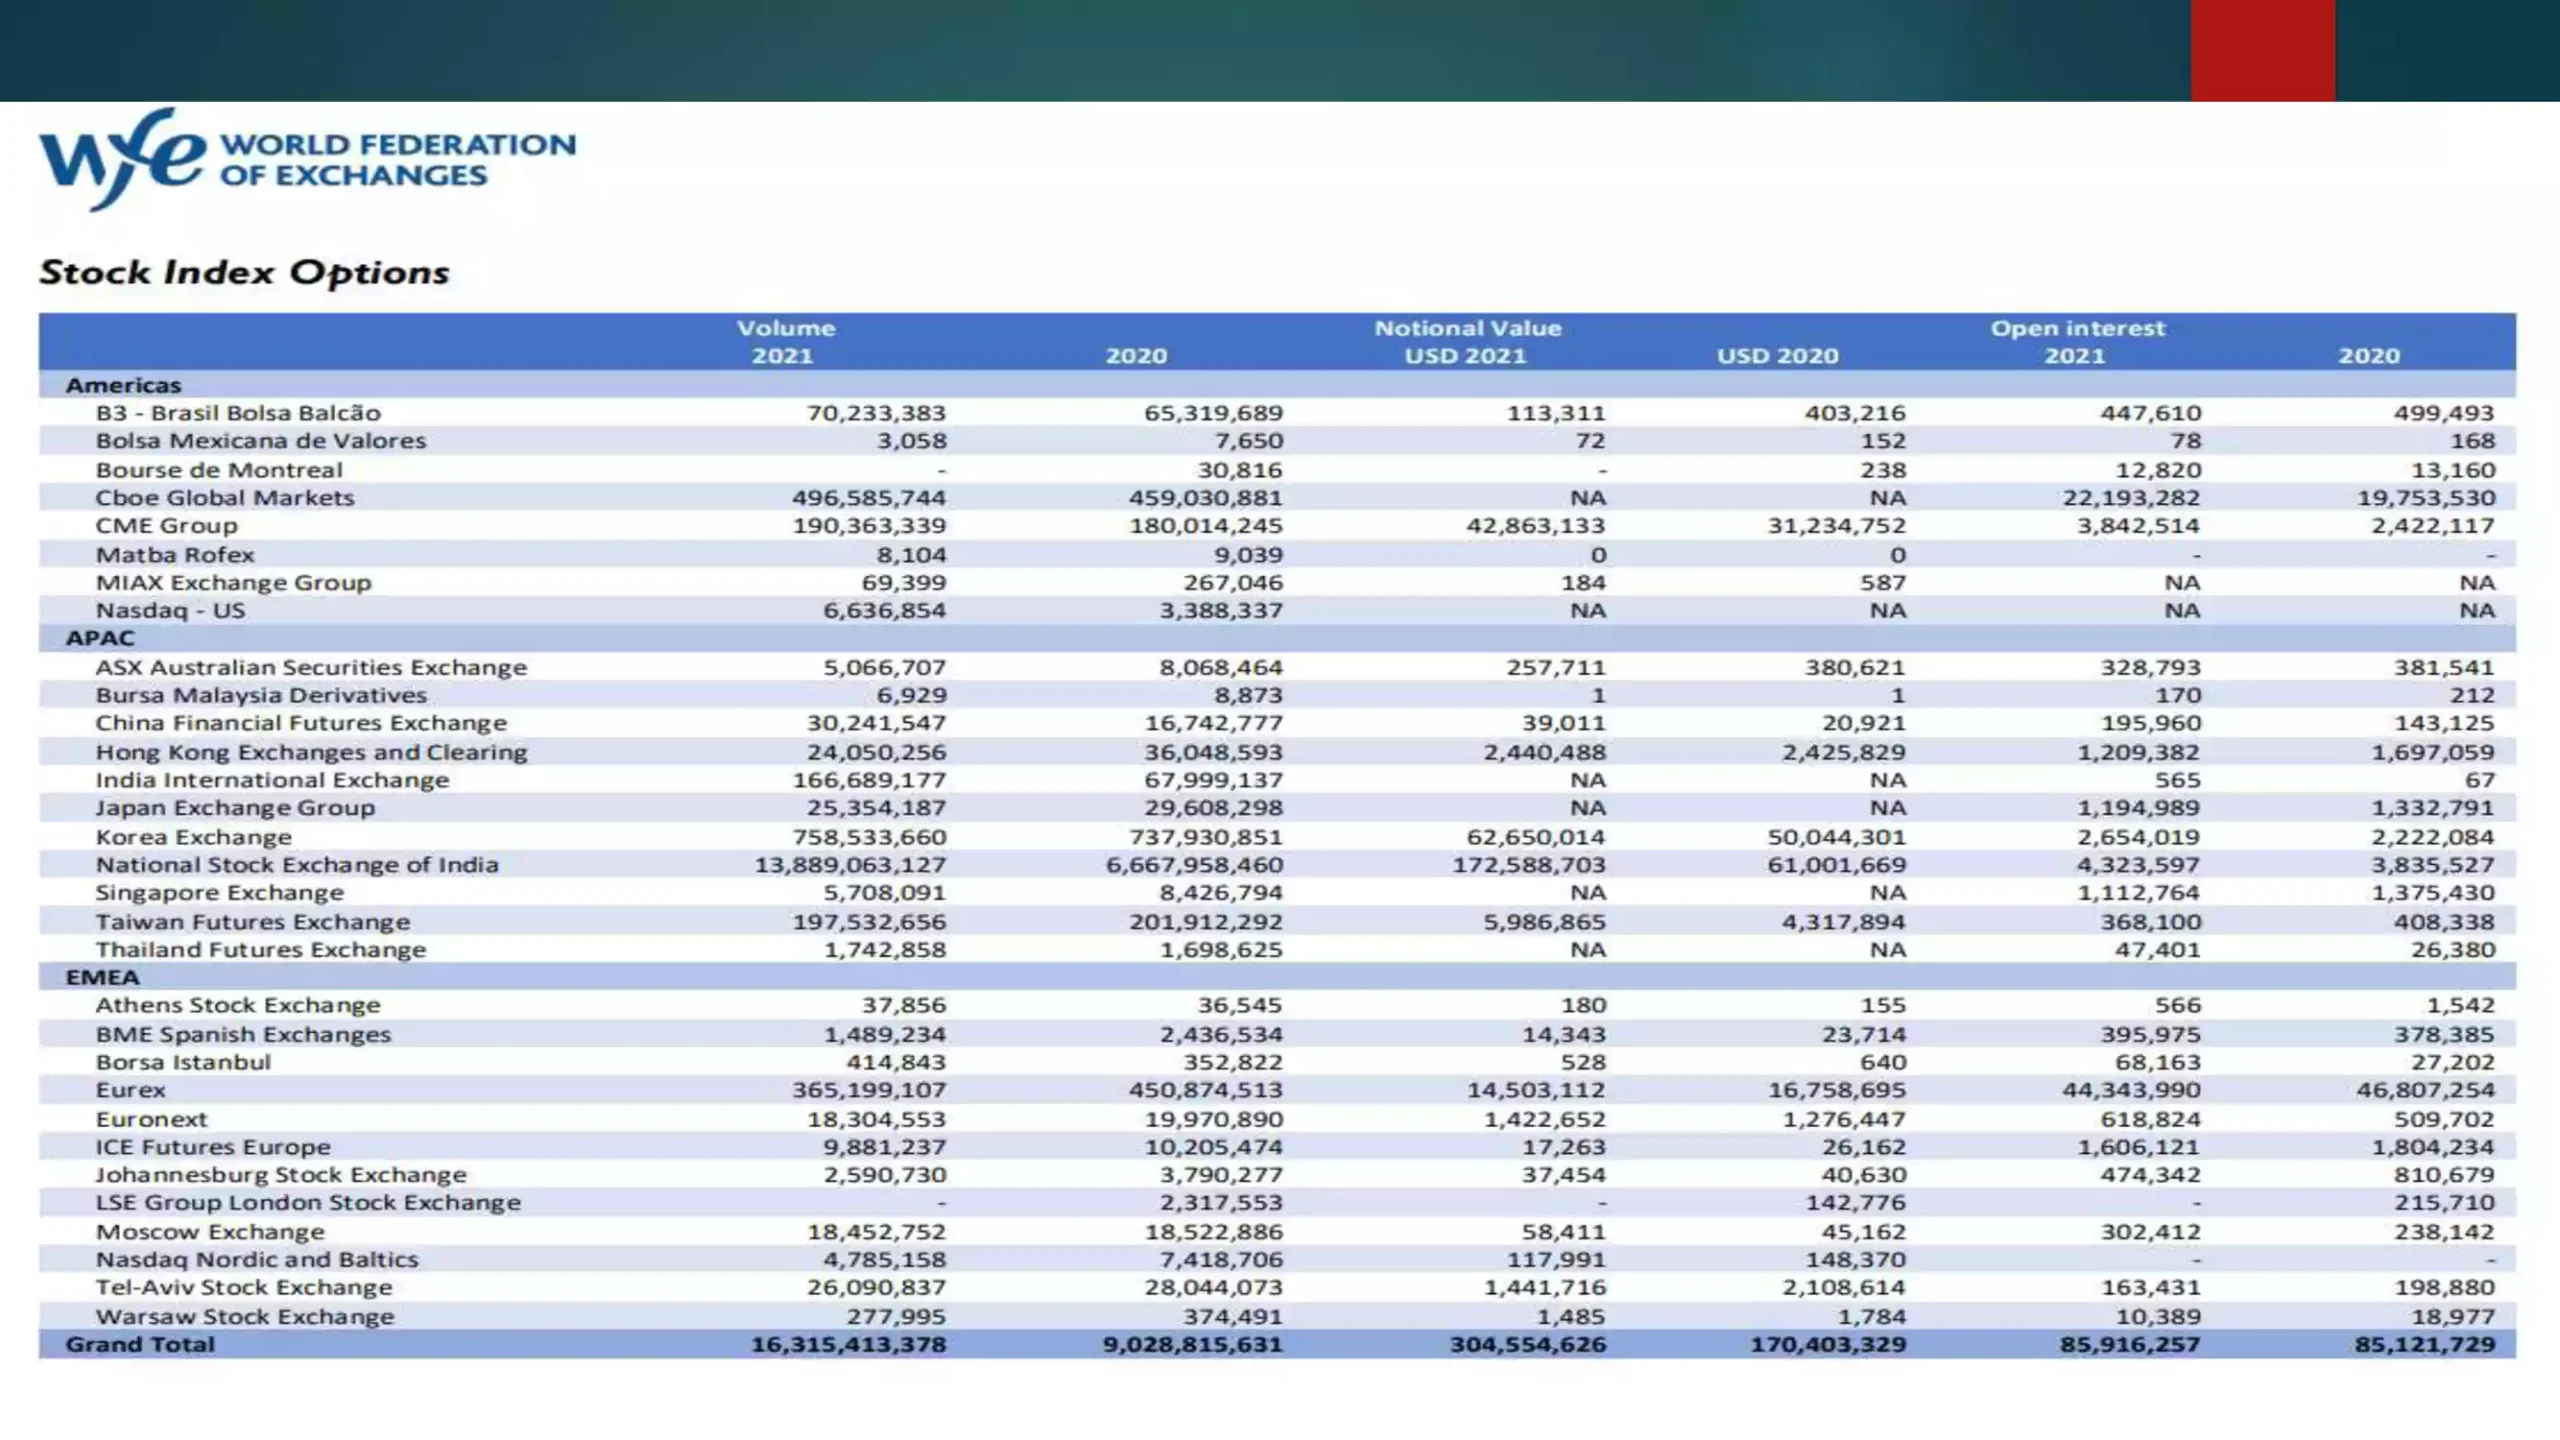This screenshot has height=1440, width=2560.
Task: Click the Volume column header
Action: coord(786,328)
